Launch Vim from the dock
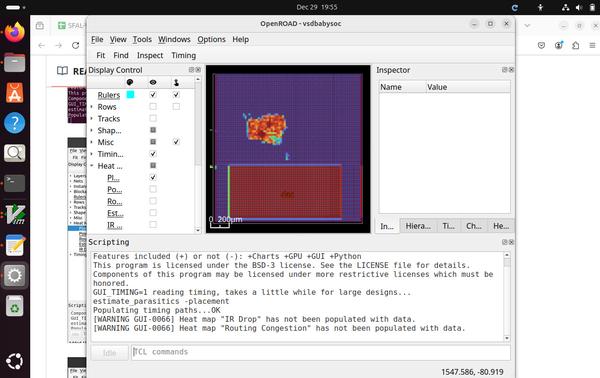Image resolution: width=600 pixels, height=378 pixels. (15, 214)
